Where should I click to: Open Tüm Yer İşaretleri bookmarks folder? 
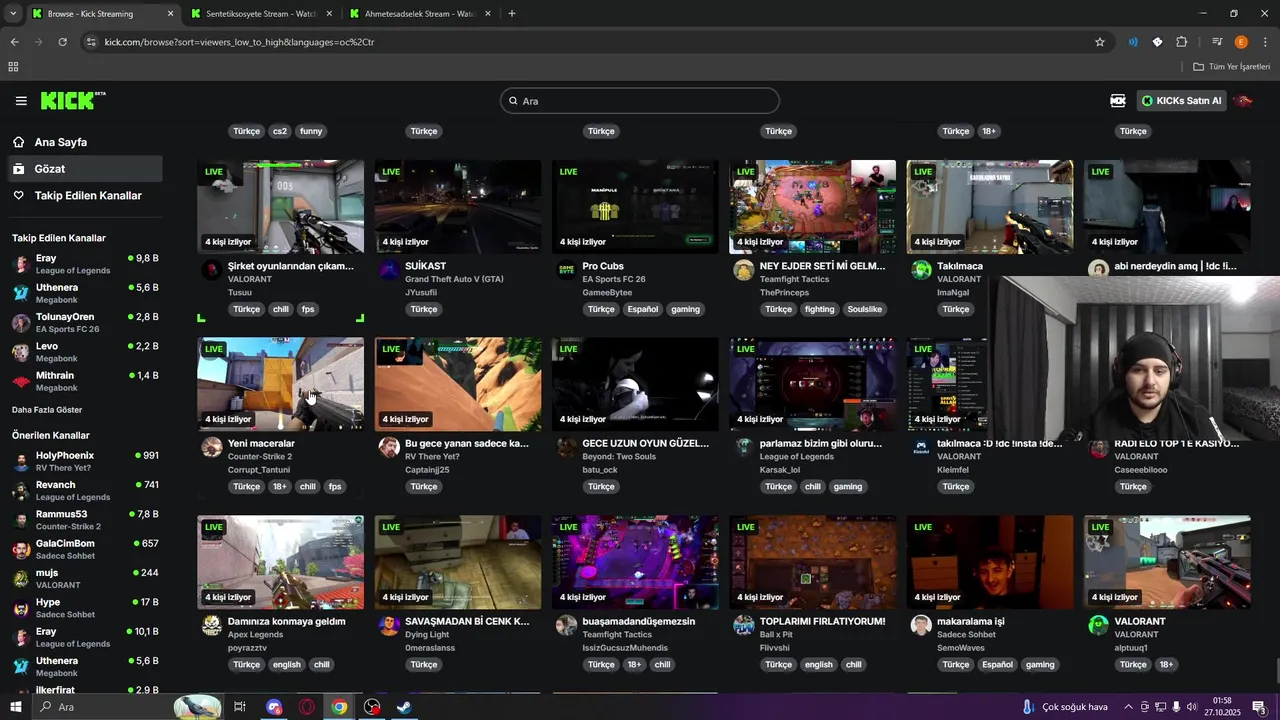[1231, 67]
